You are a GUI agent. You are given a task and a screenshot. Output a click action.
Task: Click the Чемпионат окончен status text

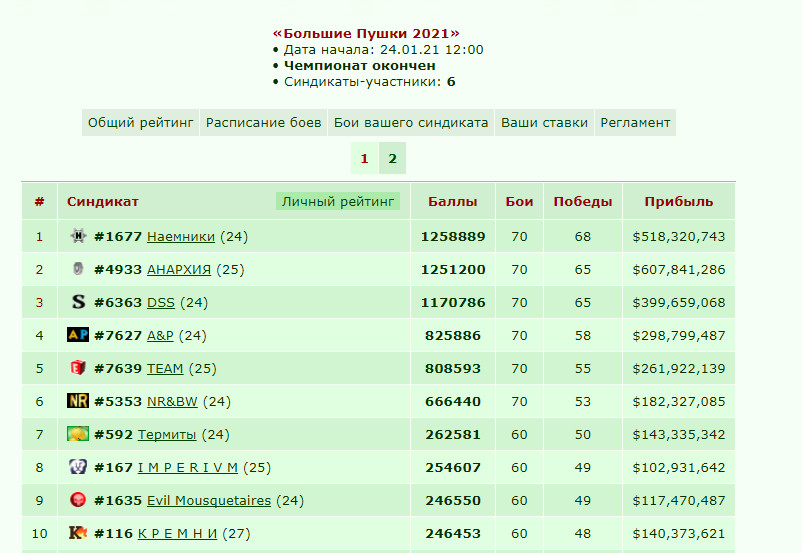[x=360, y=66]
